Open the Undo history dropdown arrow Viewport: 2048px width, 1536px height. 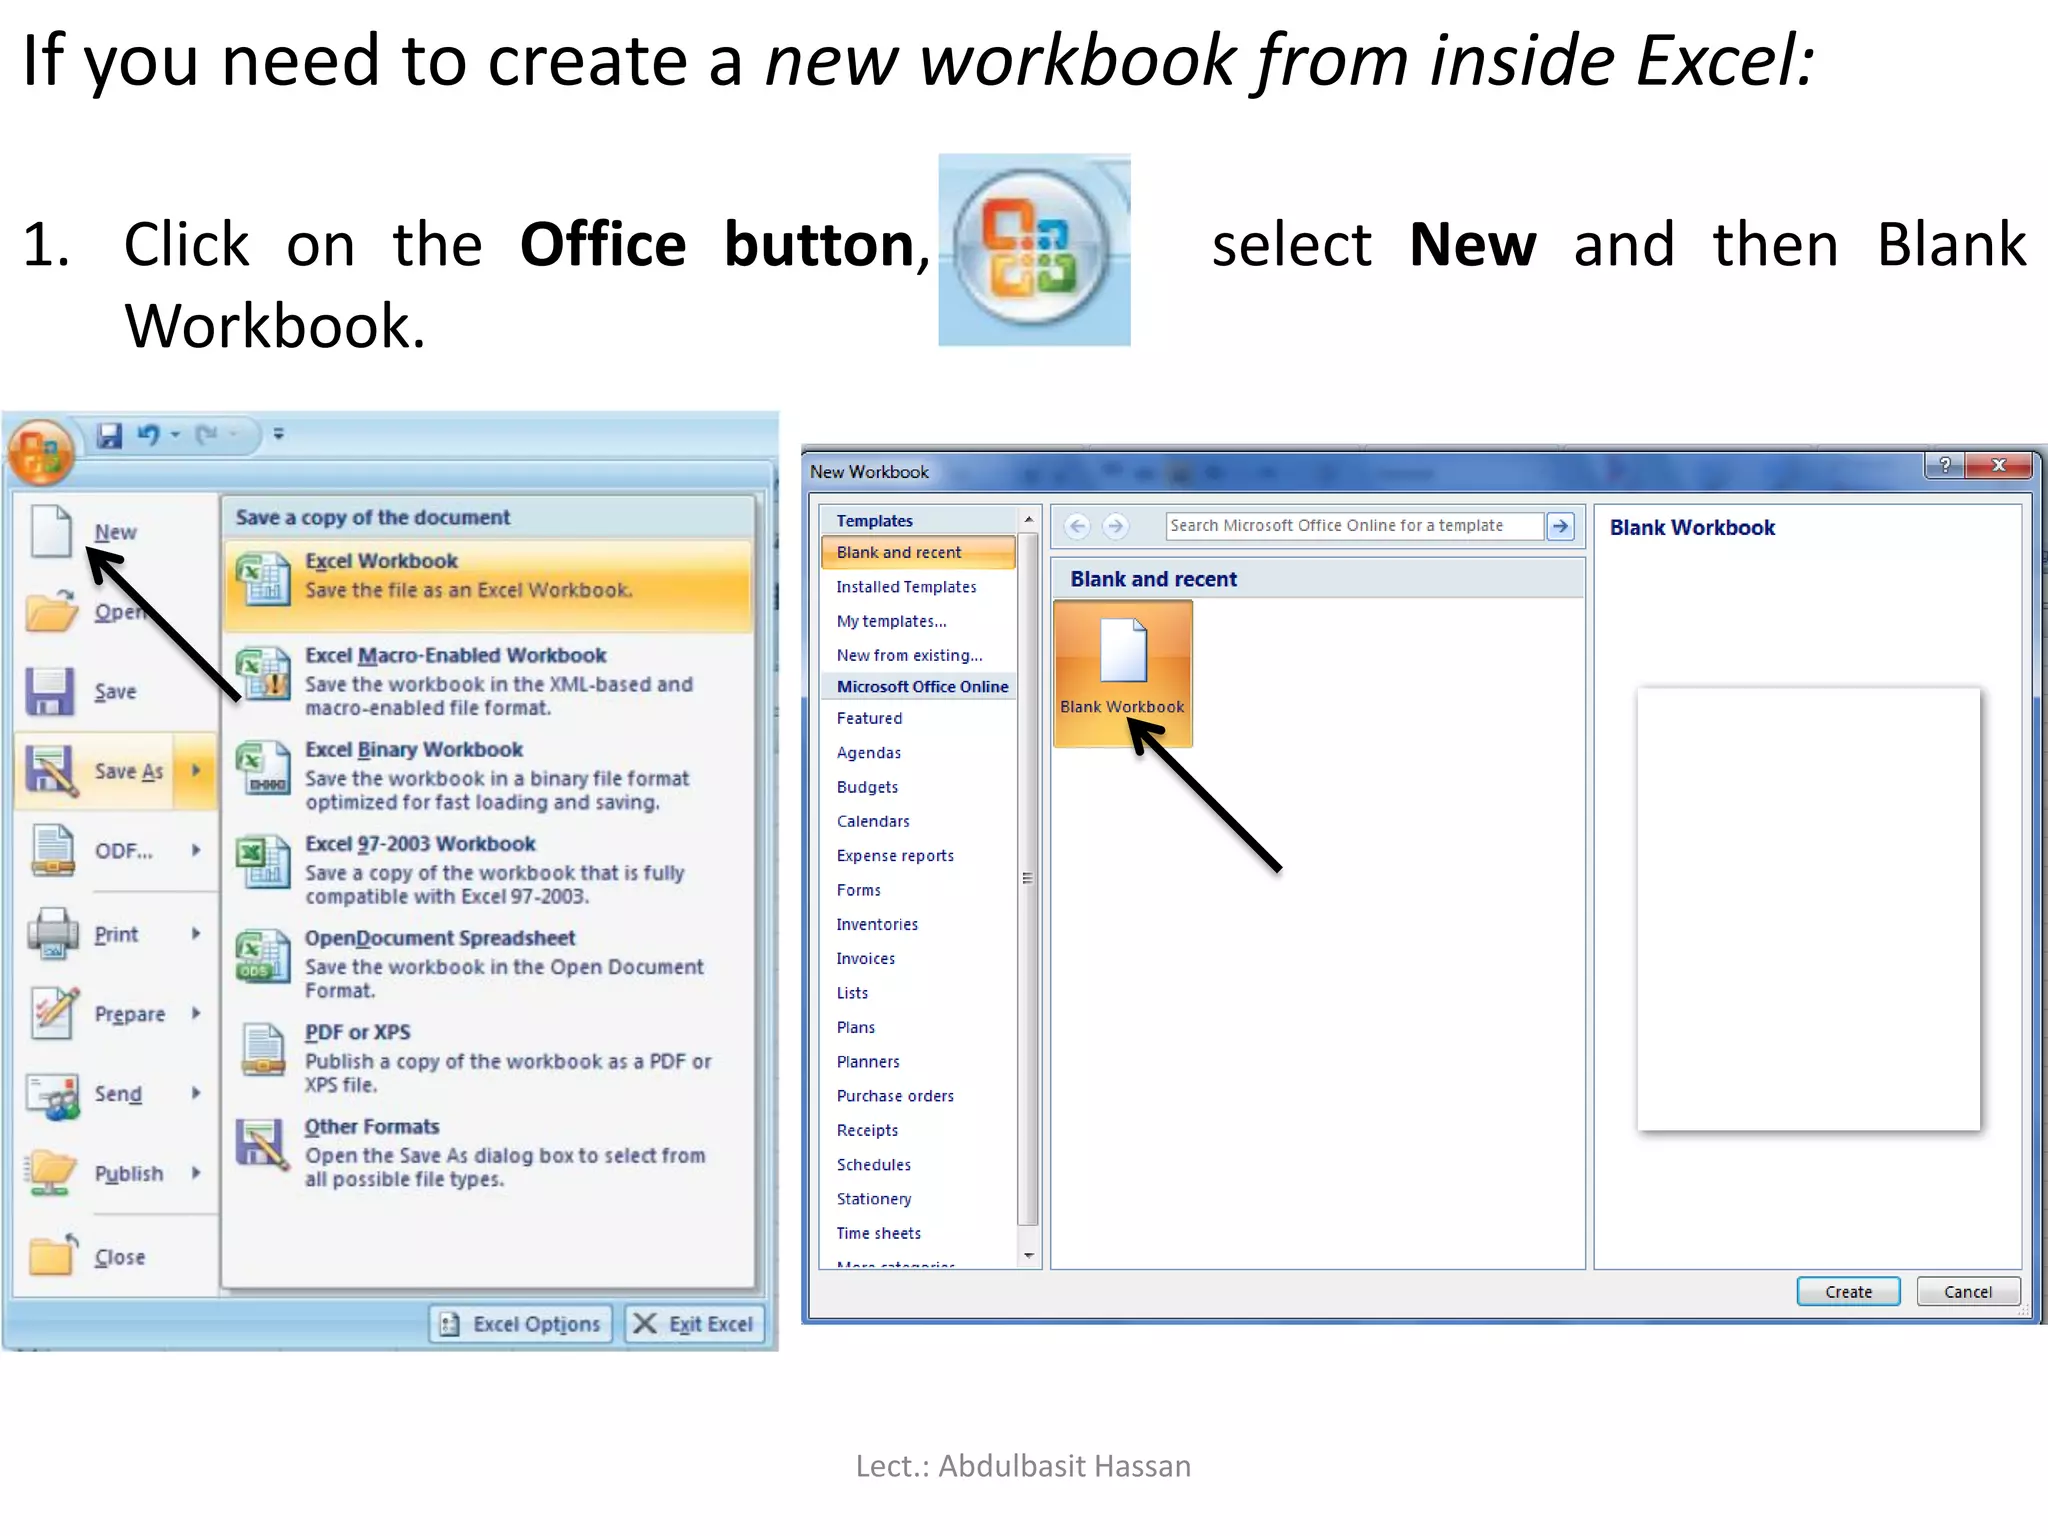pos(175,435)
